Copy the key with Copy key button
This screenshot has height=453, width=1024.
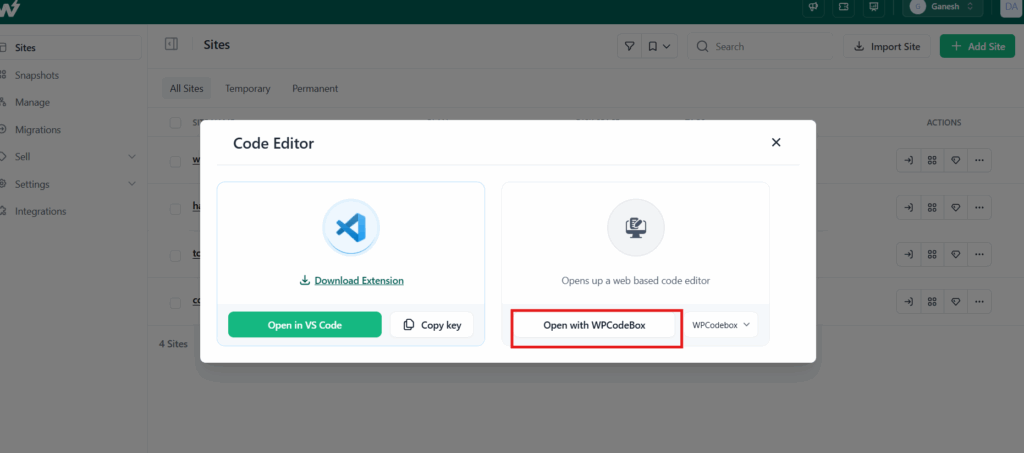pos(432,324)
